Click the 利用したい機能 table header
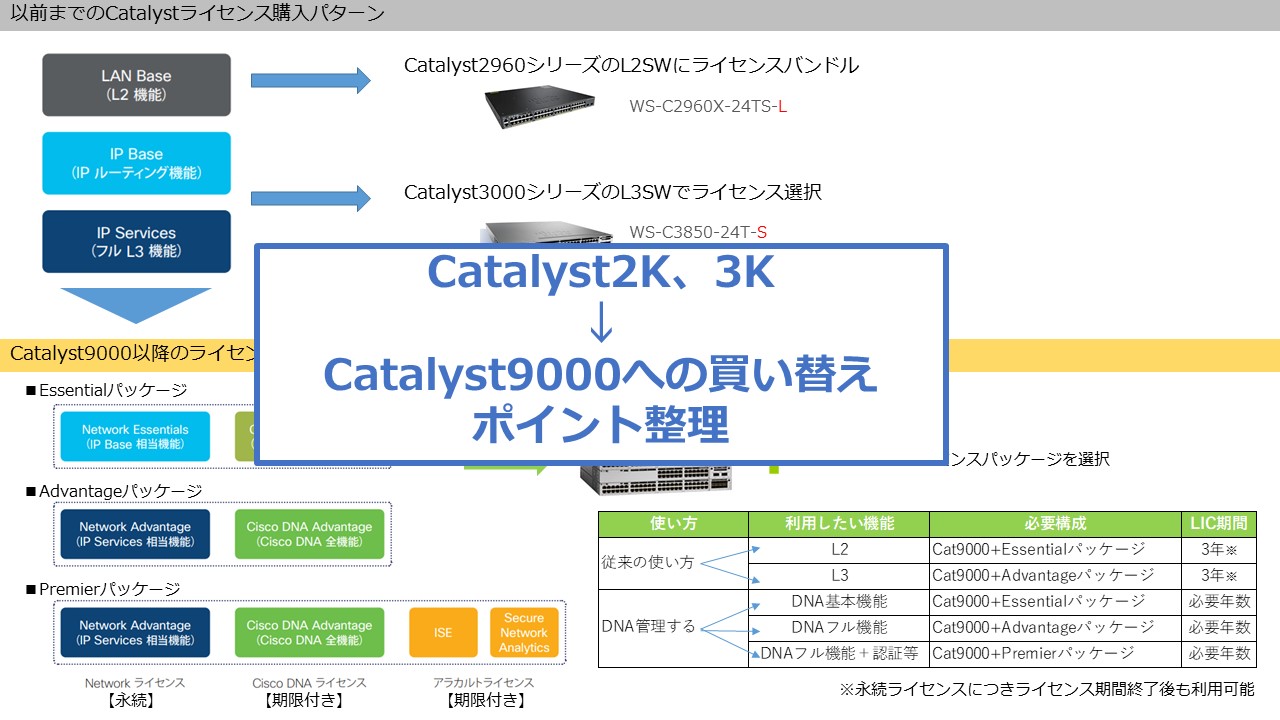This screenshot has height=720, width=1280. [x=839, y=524]
